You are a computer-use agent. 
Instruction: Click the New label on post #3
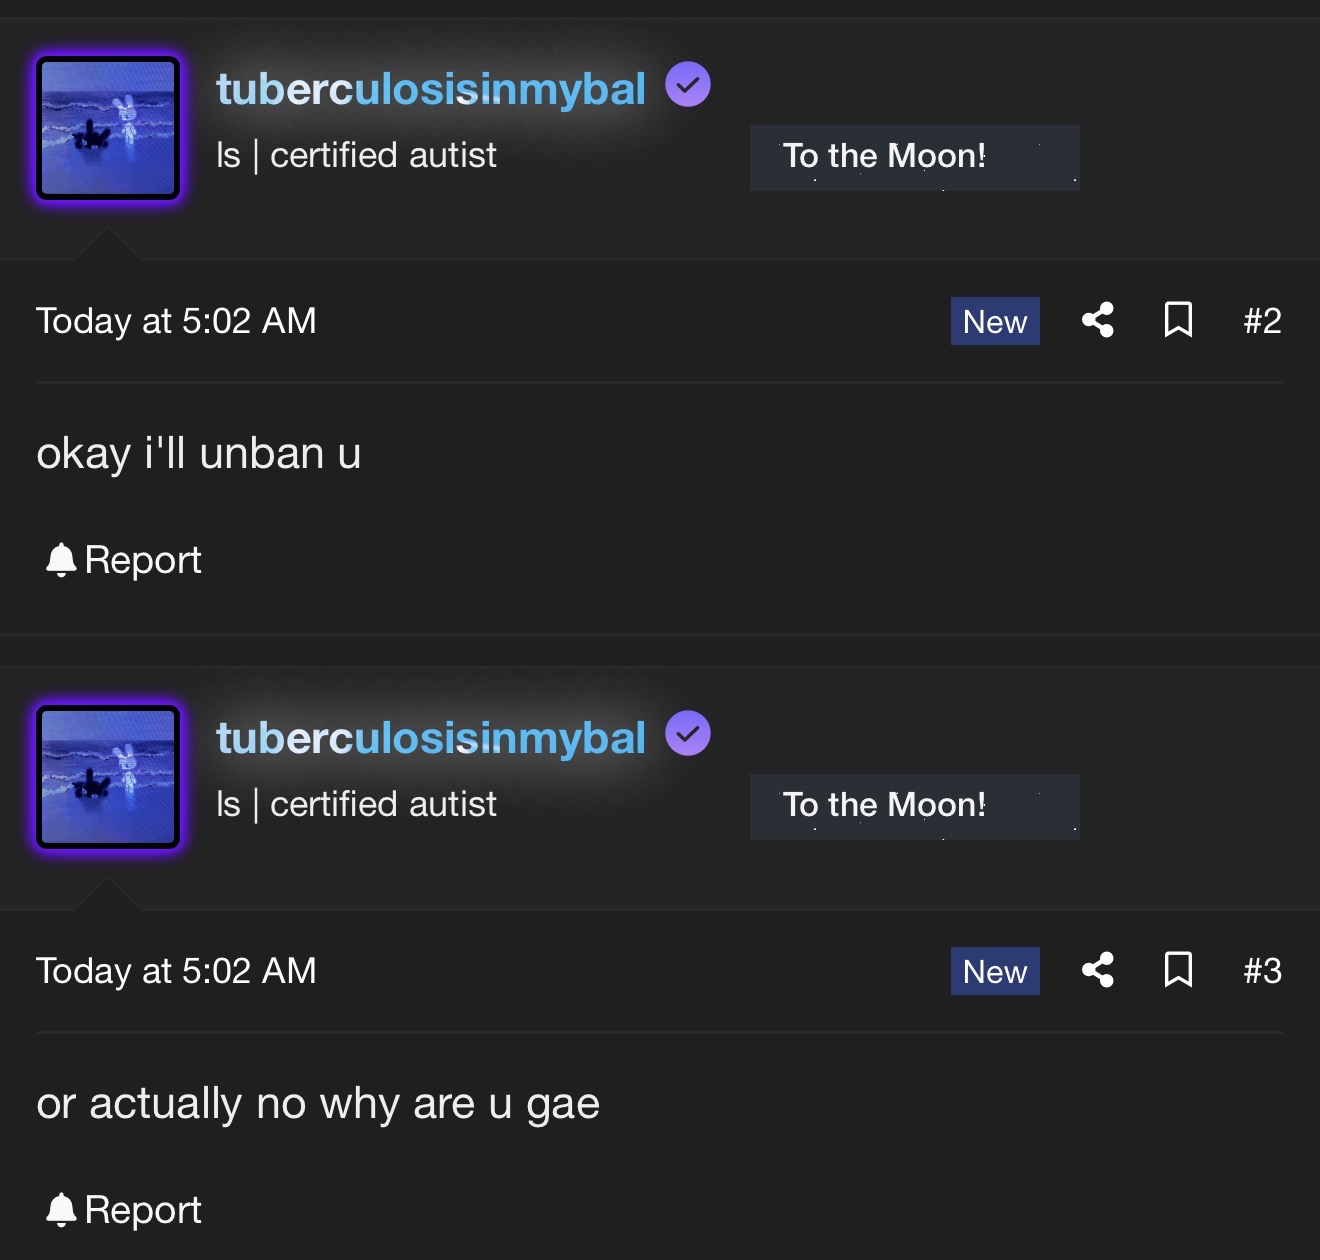pos(995,971)
